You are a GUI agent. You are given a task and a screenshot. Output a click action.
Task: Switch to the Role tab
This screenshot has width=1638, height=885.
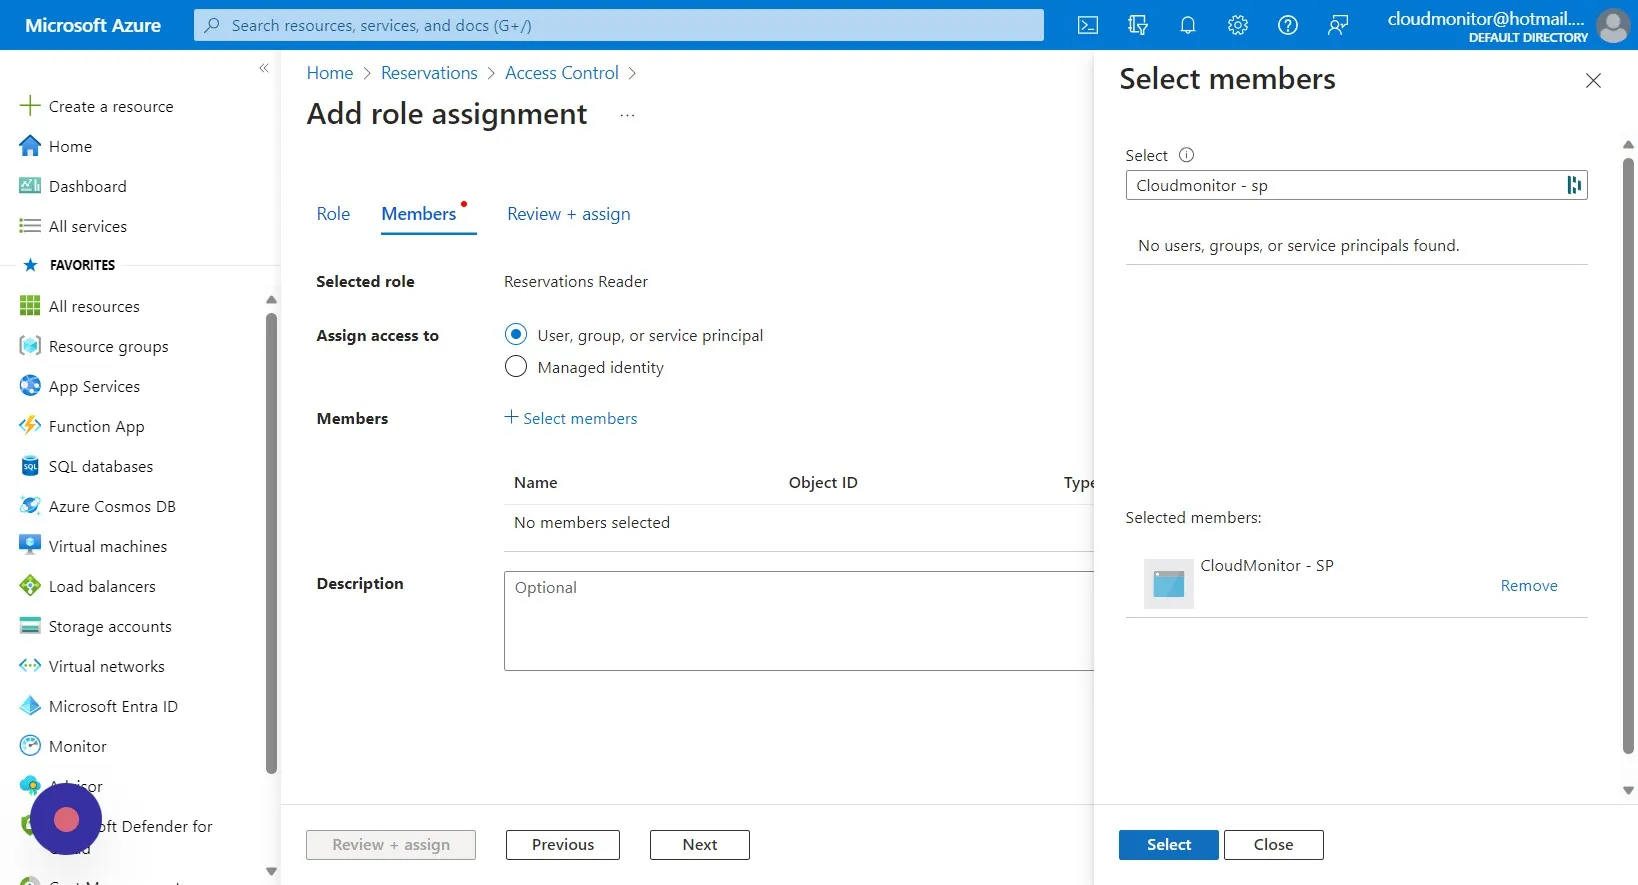pyautogui.click(x=333, y=214)
